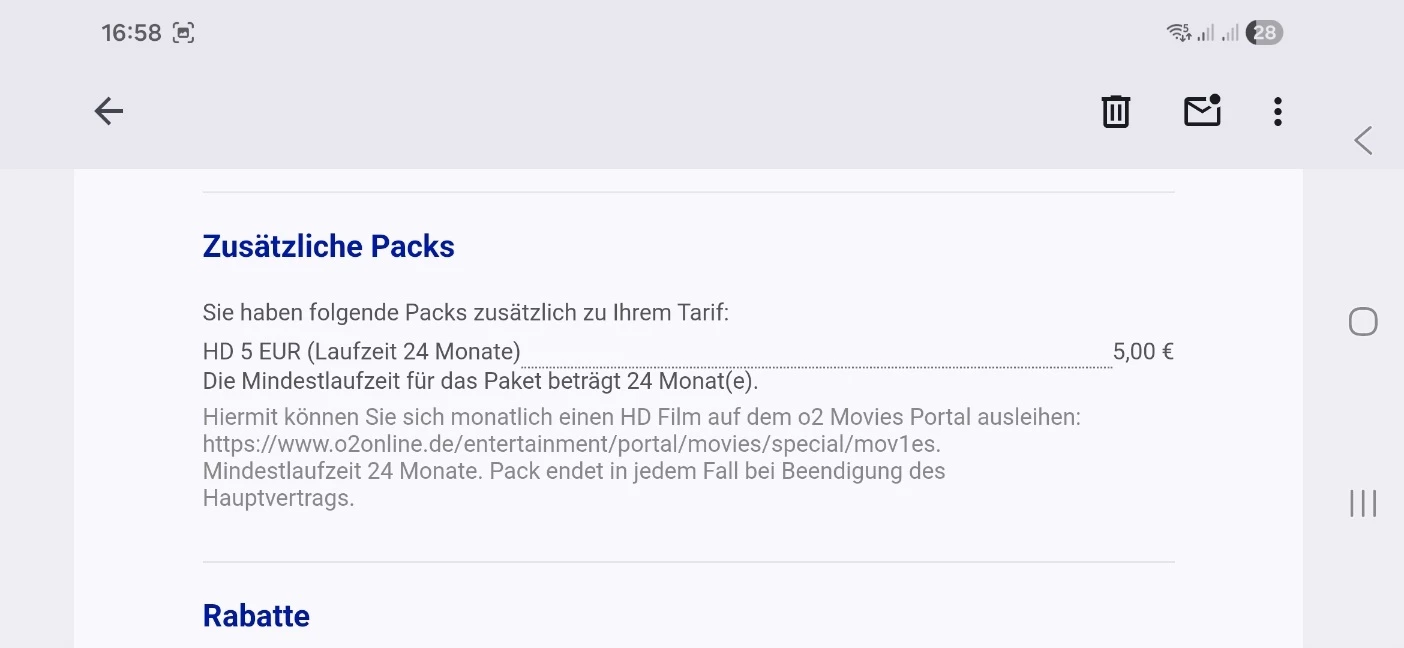Viewport: 1404px width, 648px height.
Task: Tap the Mindestlaufzeit 24 Monat(e) sentence
Action: click(480, 381)
